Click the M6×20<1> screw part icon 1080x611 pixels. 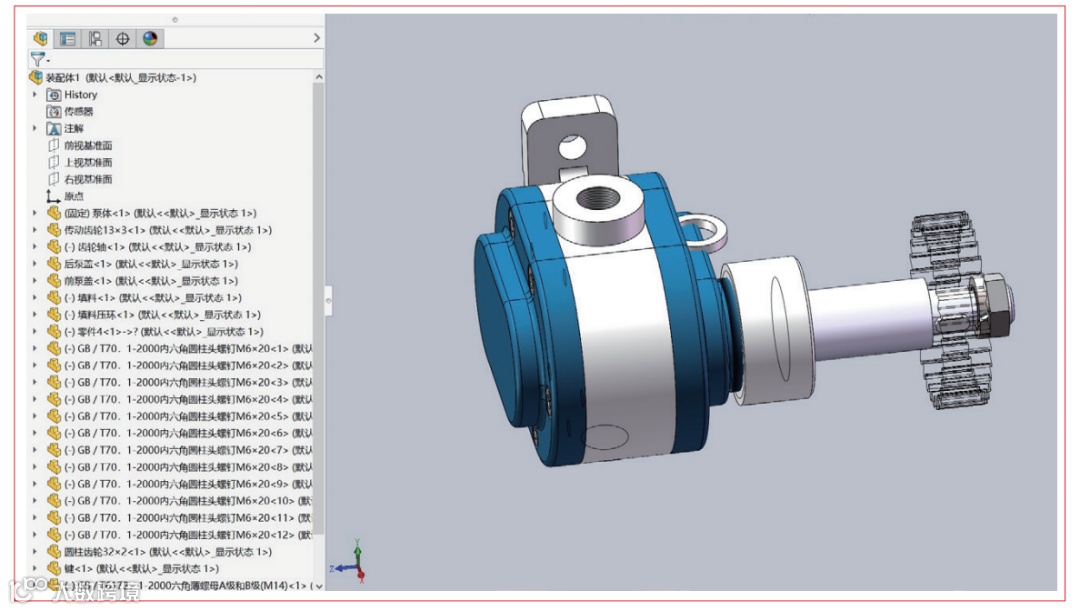(54, 349)
